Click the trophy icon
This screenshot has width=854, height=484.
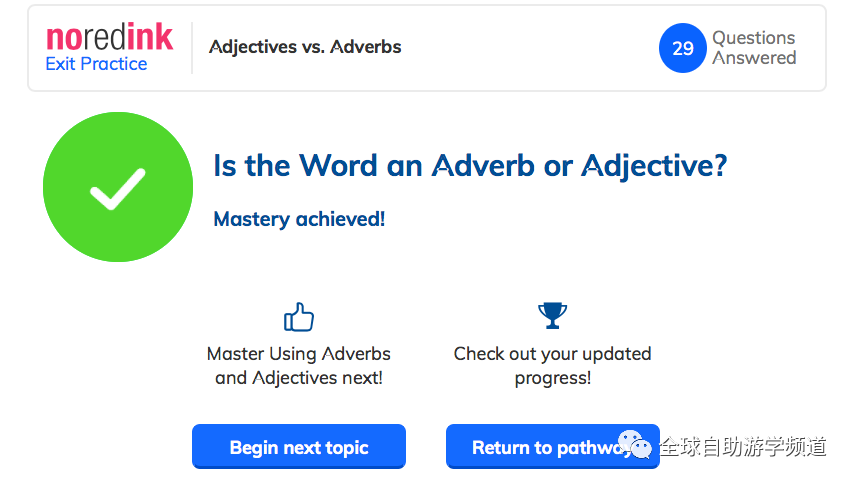click(x=552, y=316)
